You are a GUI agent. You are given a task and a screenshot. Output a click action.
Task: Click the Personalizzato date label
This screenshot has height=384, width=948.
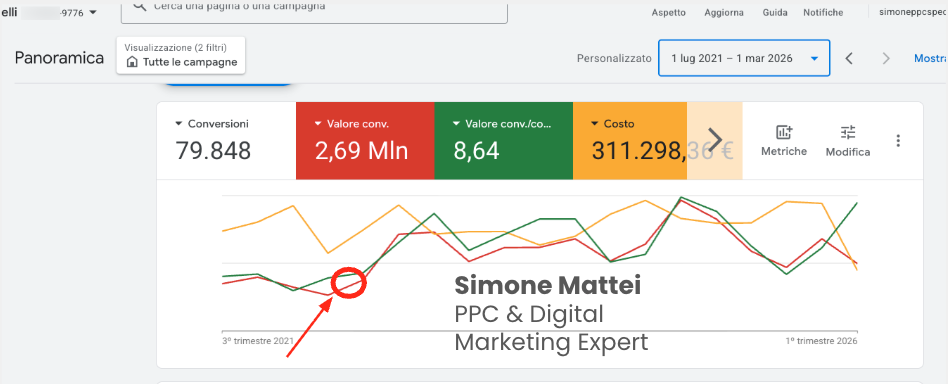614,59
